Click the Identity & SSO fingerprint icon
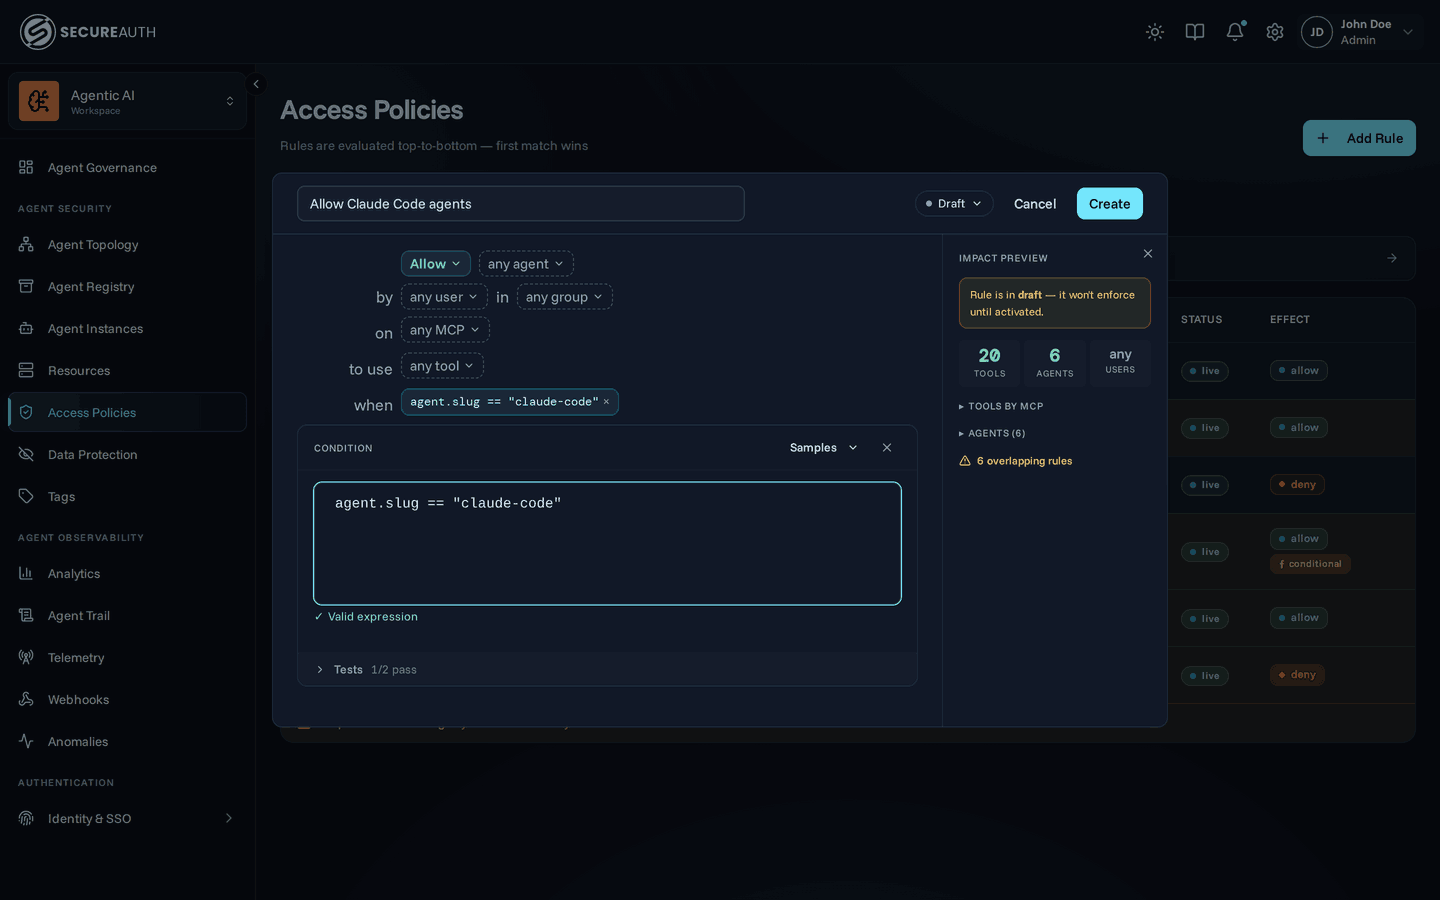 26,818
